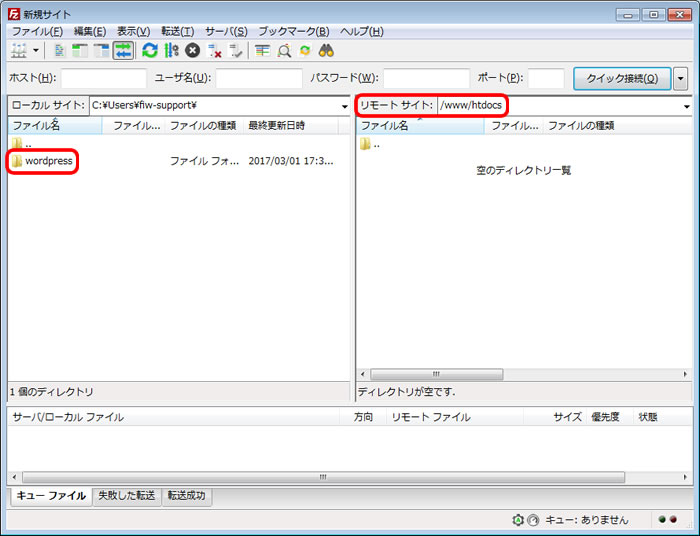Sort local list by ファイル名 column

coord(55,125)
